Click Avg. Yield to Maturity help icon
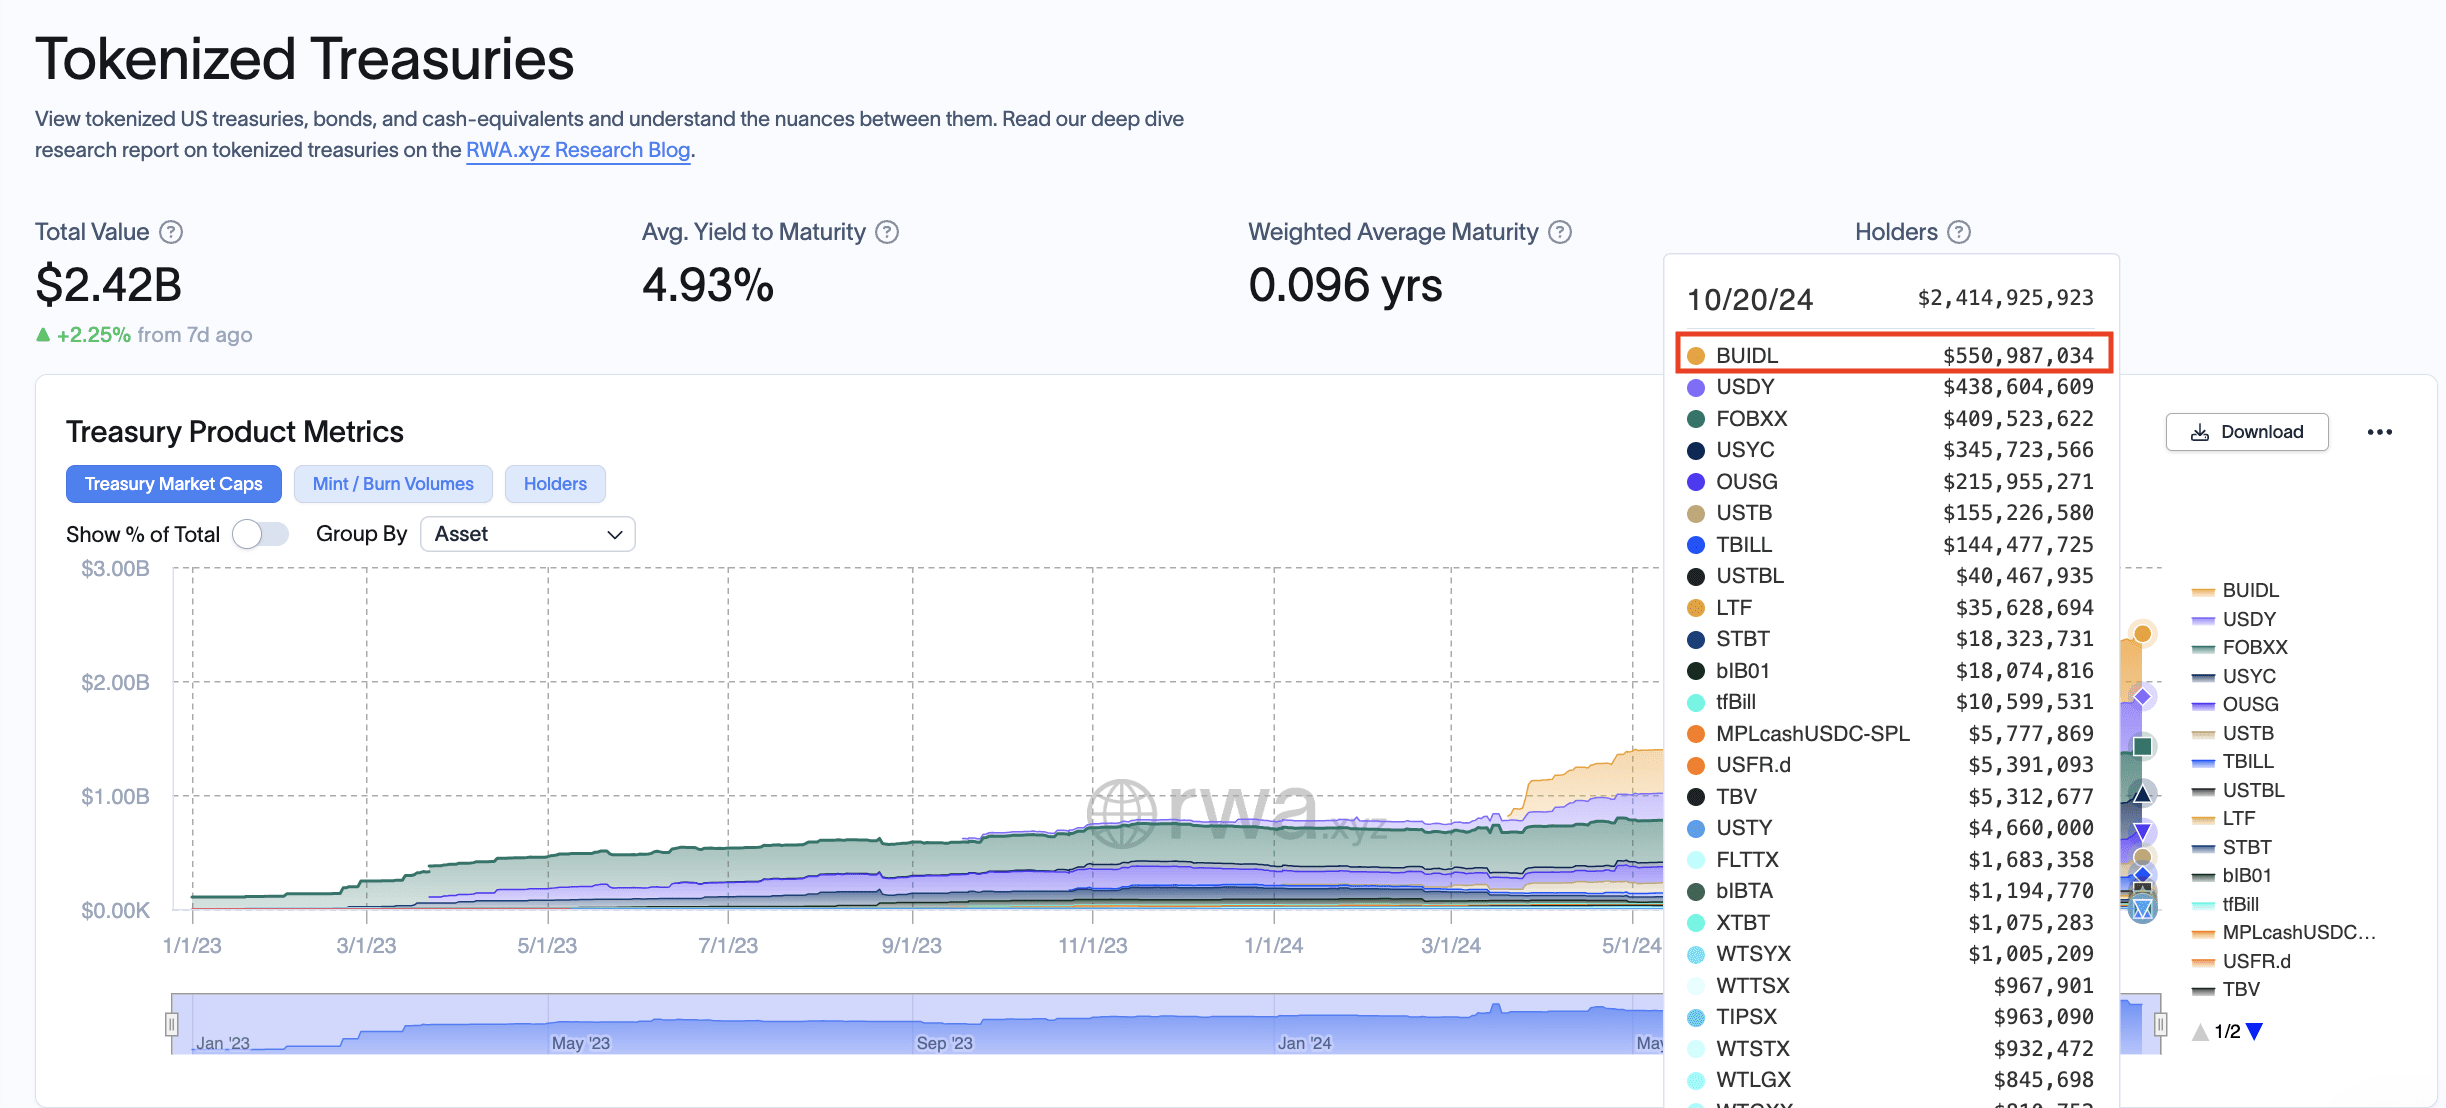This screenshot has height=1108, width=2446. [x=887, y=232]
